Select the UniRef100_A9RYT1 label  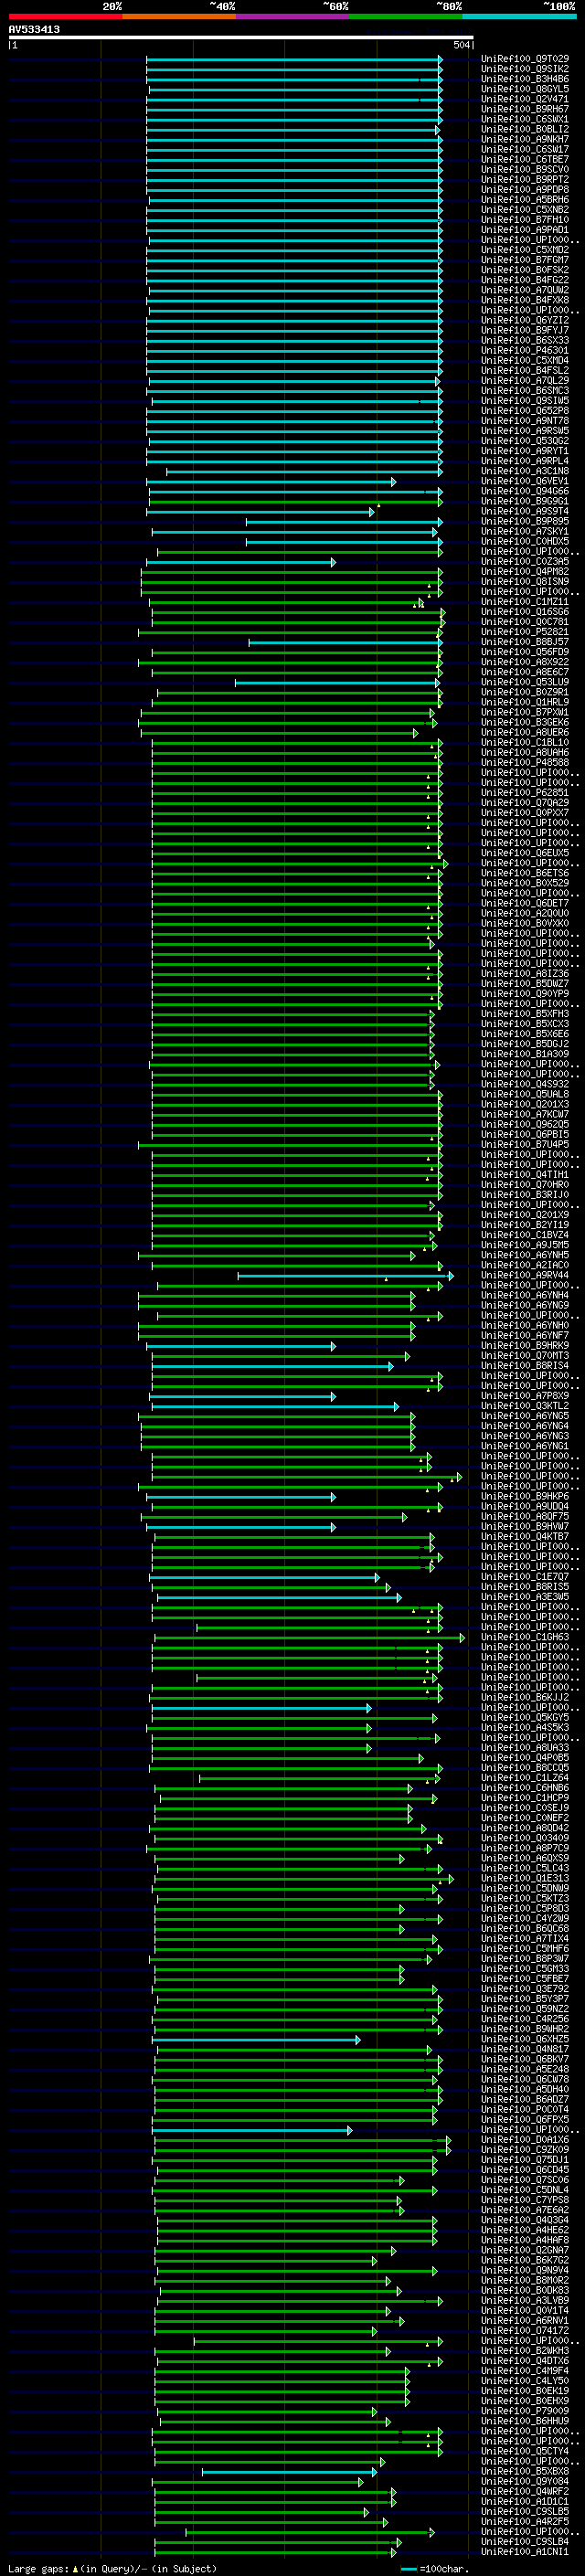(x=525, y=451)
